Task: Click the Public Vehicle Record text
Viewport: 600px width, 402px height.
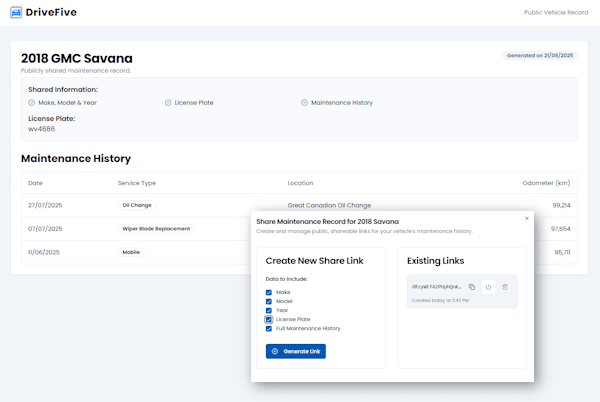Action: (x=556, y=13)
